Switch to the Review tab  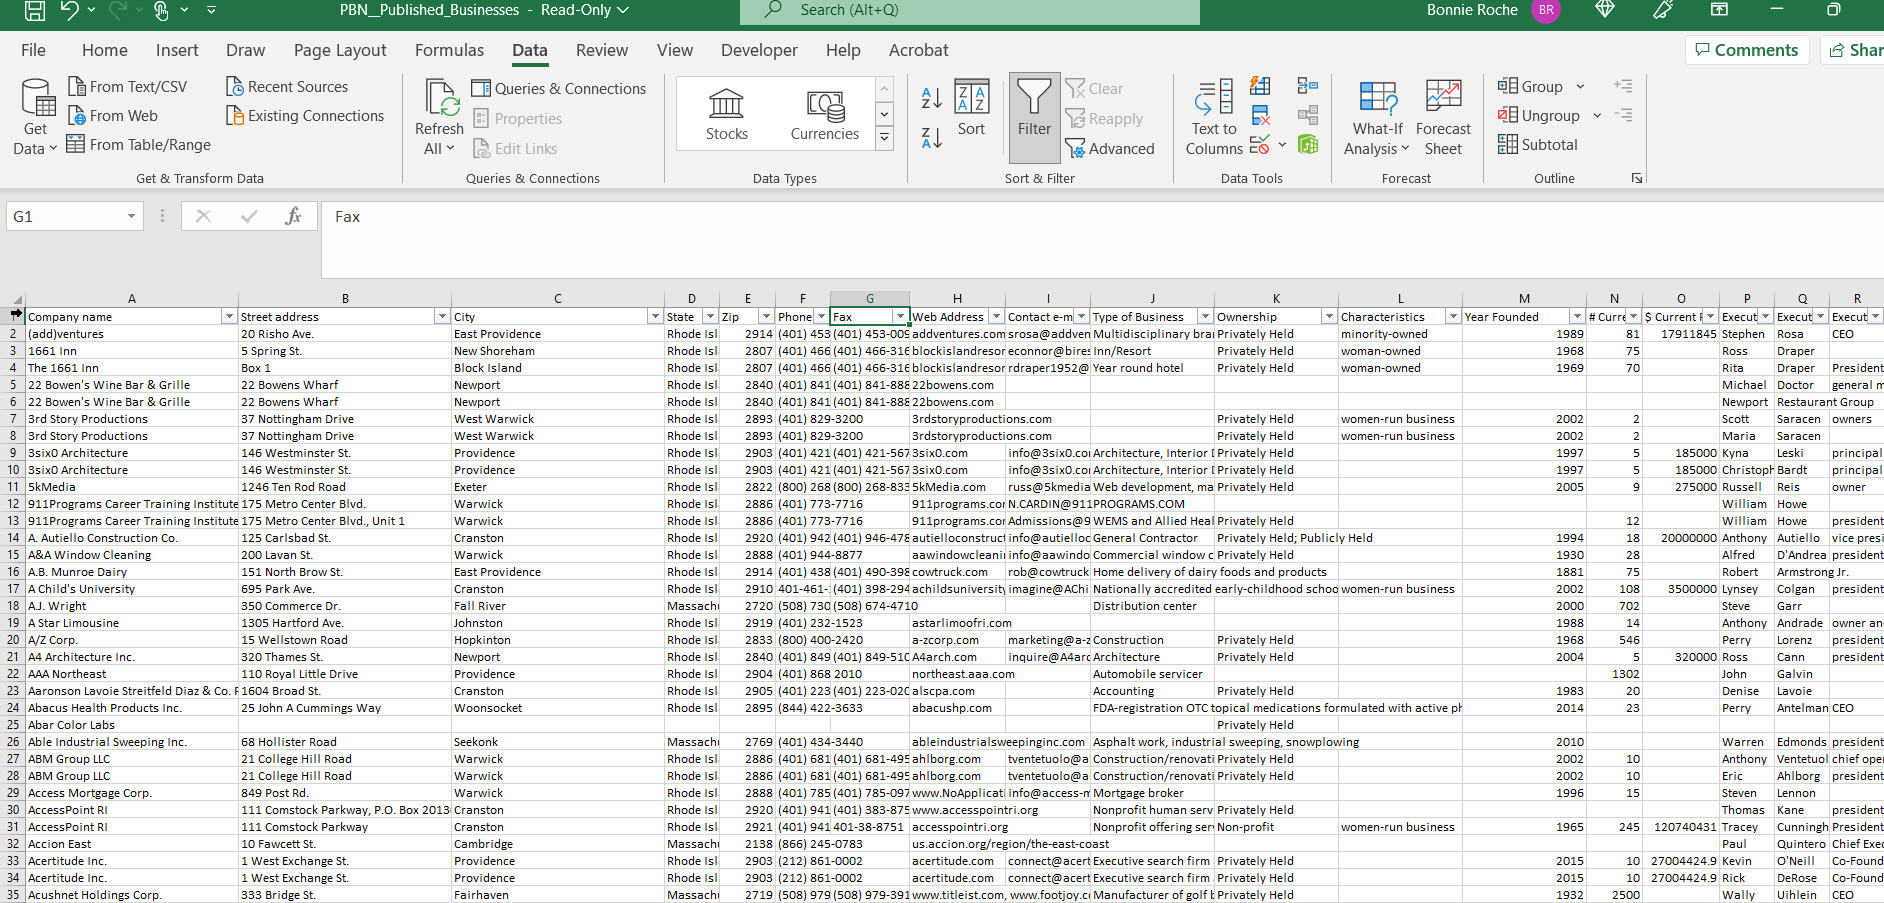(x=602, y=50)
